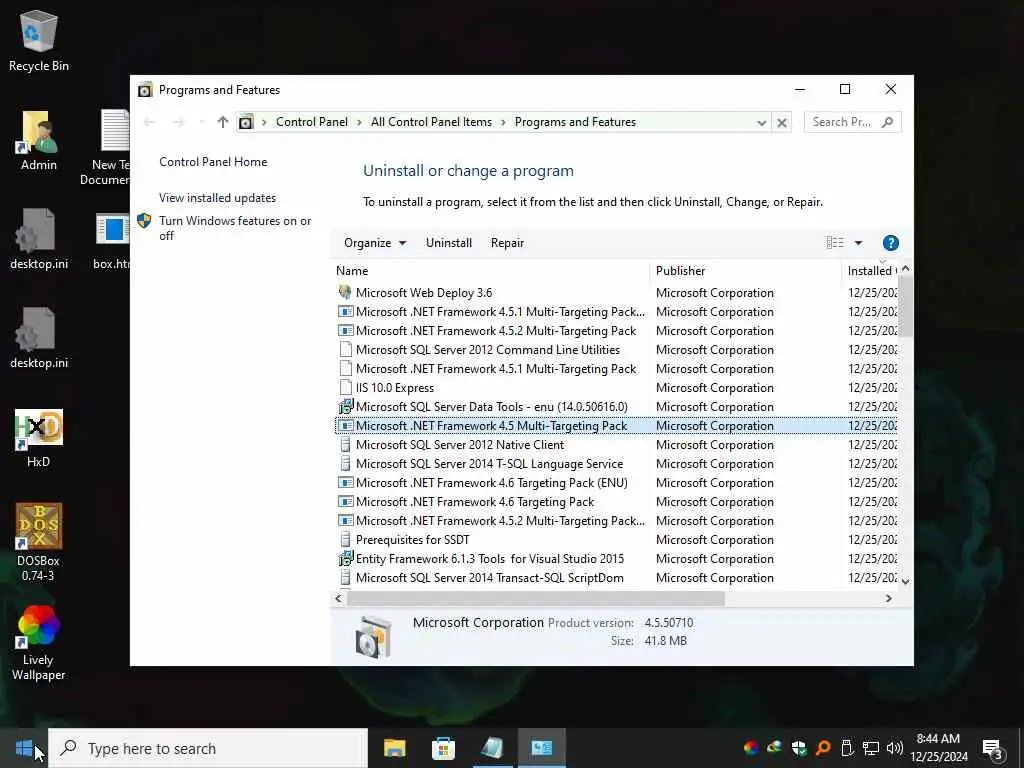Open the notification center icon

click(x=993, y=748)
